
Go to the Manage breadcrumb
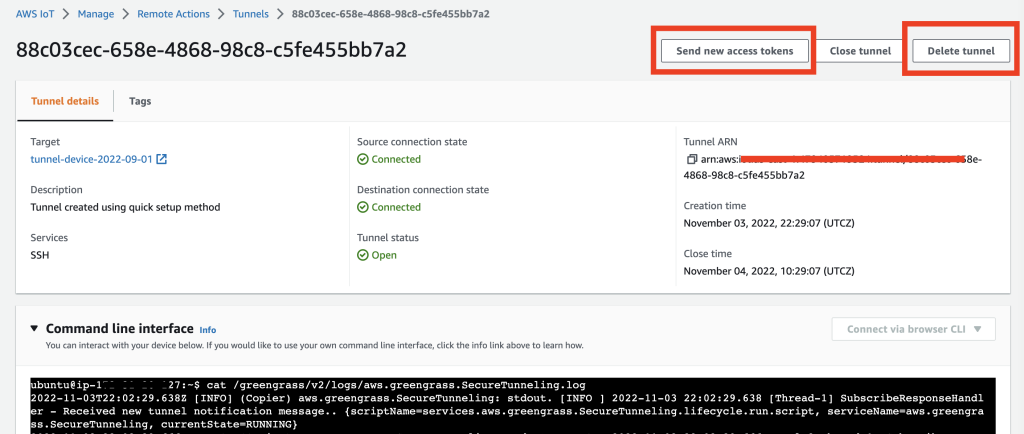click(95, 14)
